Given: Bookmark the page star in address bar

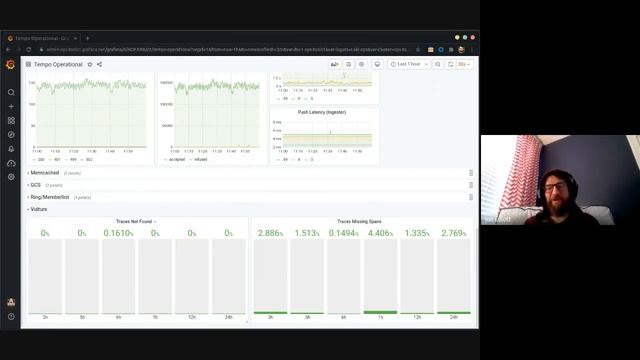Looking at the screenshot, I should coord(418,49).
